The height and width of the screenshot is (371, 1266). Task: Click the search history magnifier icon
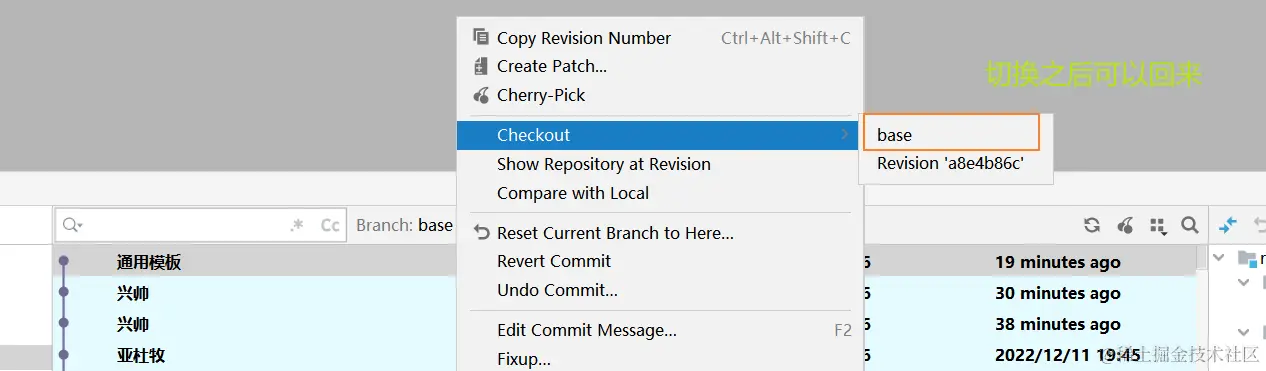point(73,225)
